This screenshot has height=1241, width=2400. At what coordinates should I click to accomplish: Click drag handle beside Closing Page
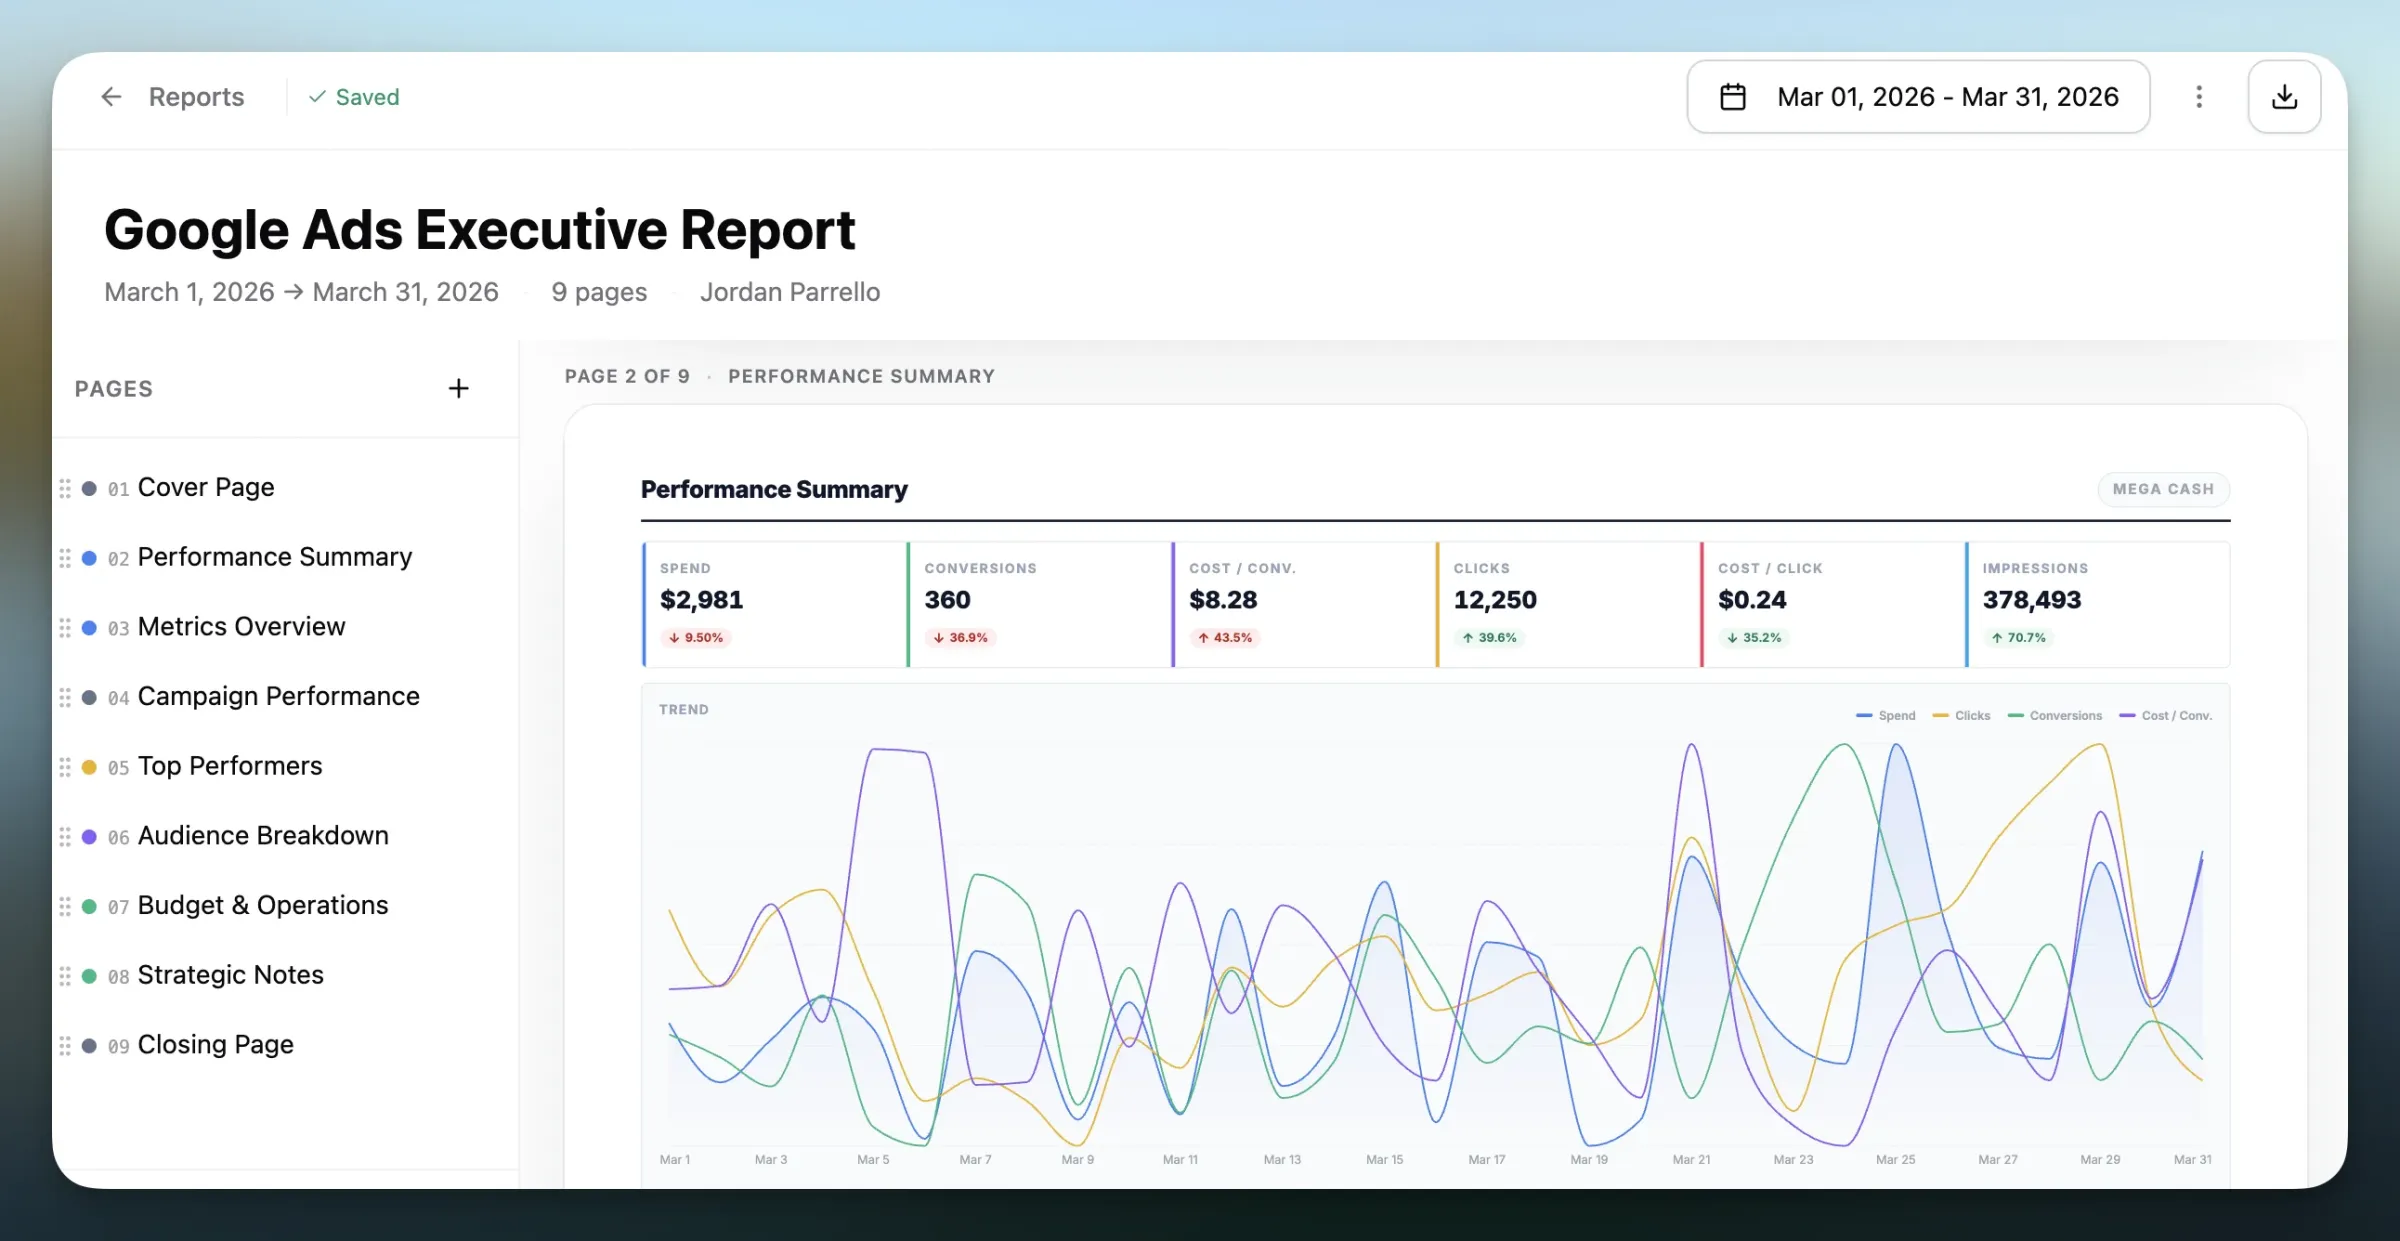(65, 1046)
